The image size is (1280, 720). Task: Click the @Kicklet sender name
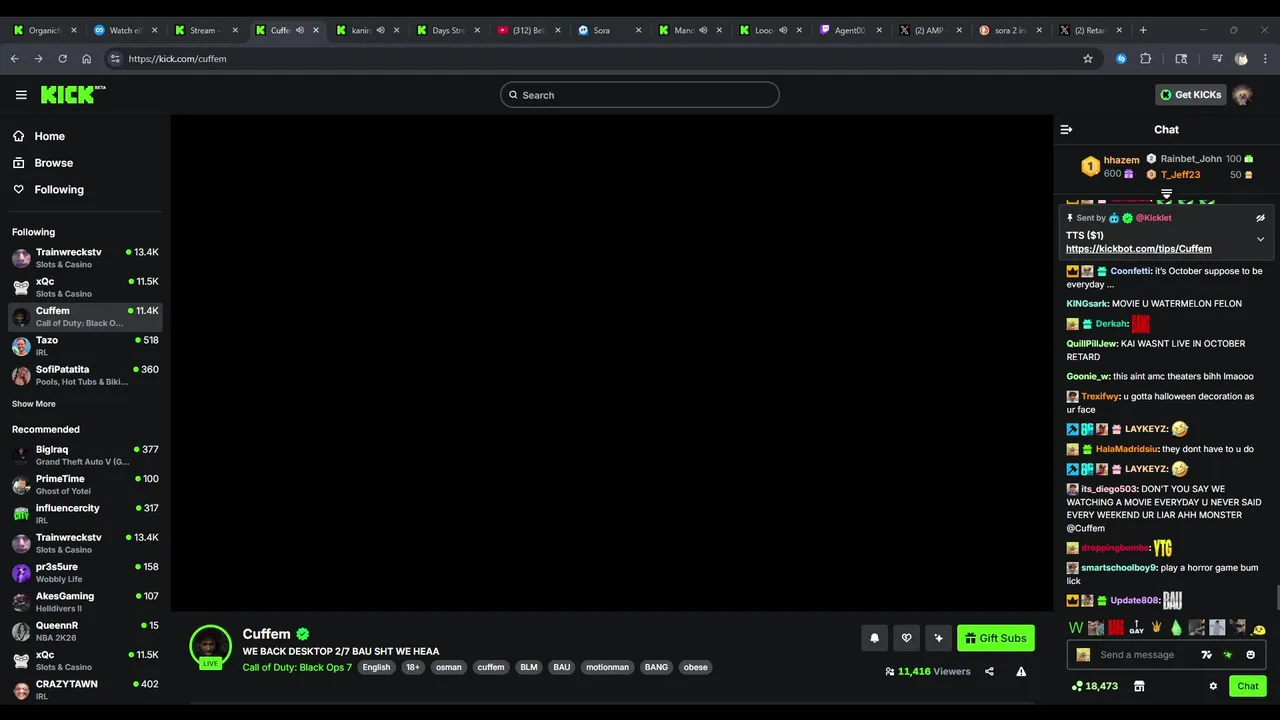(1153, 217)
